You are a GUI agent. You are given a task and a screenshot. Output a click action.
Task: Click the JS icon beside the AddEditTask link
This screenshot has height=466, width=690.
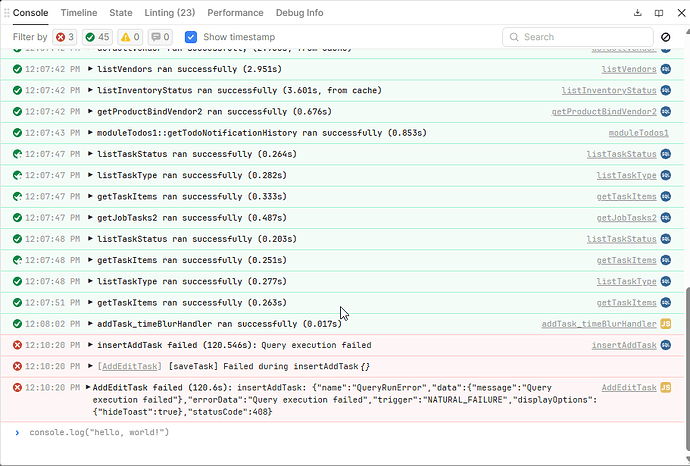point(666,388)
